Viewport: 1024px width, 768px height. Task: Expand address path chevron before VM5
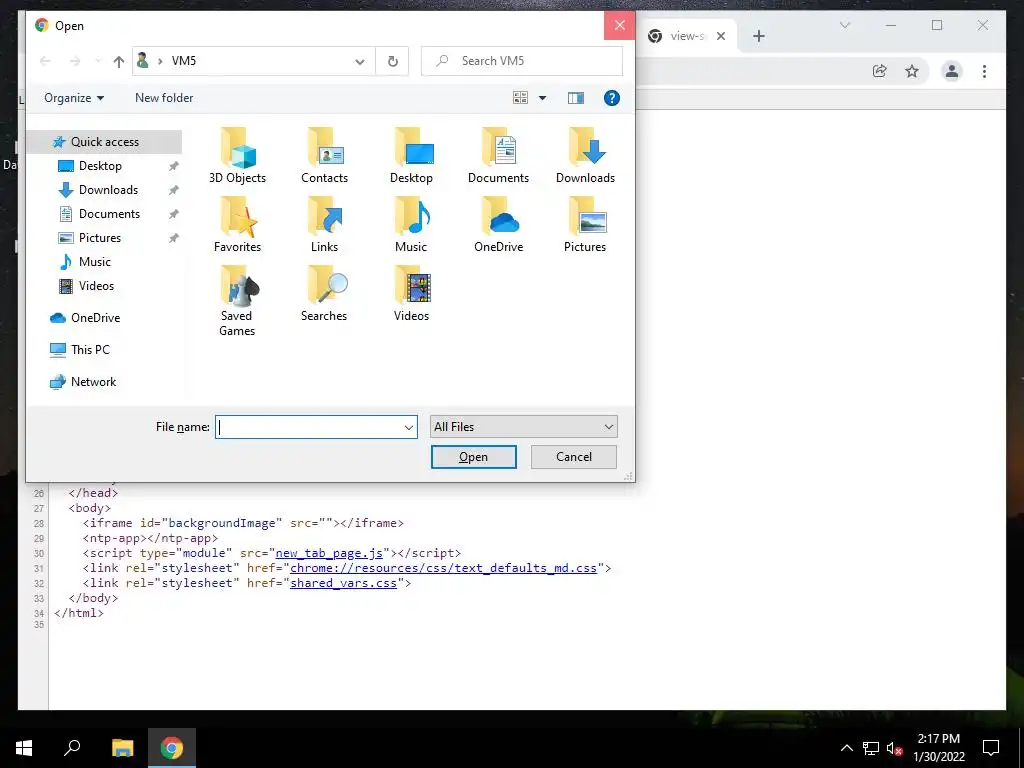160,61
